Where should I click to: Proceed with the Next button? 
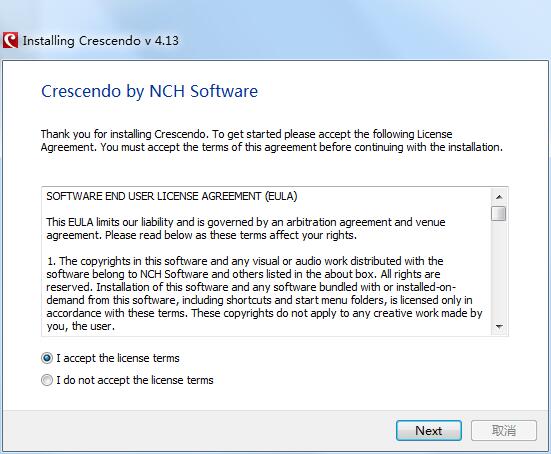429,430
